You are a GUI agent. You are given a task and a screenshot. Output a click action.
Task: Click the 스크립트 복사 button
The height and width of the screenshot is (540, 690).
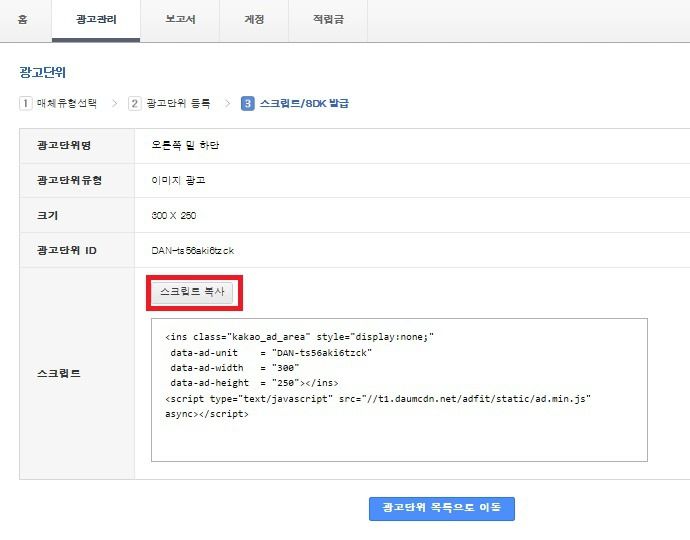coord(192,292)
